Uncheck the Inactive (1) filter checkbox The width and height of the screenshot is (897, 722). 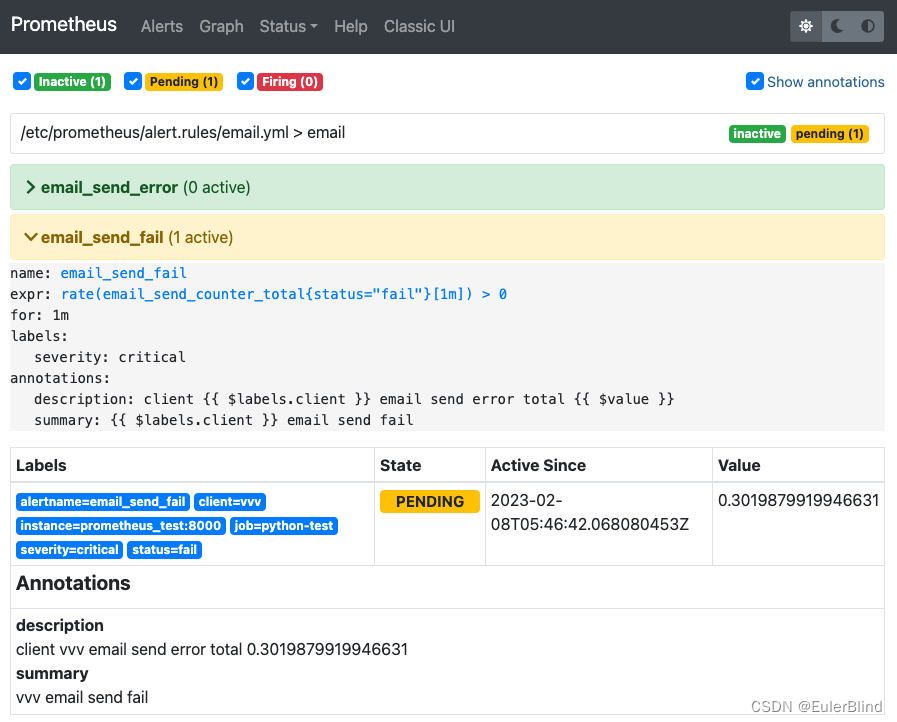[x=22, y=82]
